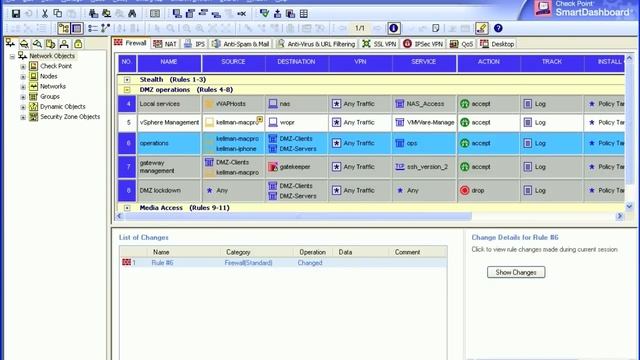640x360 pixels.
Task: Open the IPS tab
Action: click(194, 44)
